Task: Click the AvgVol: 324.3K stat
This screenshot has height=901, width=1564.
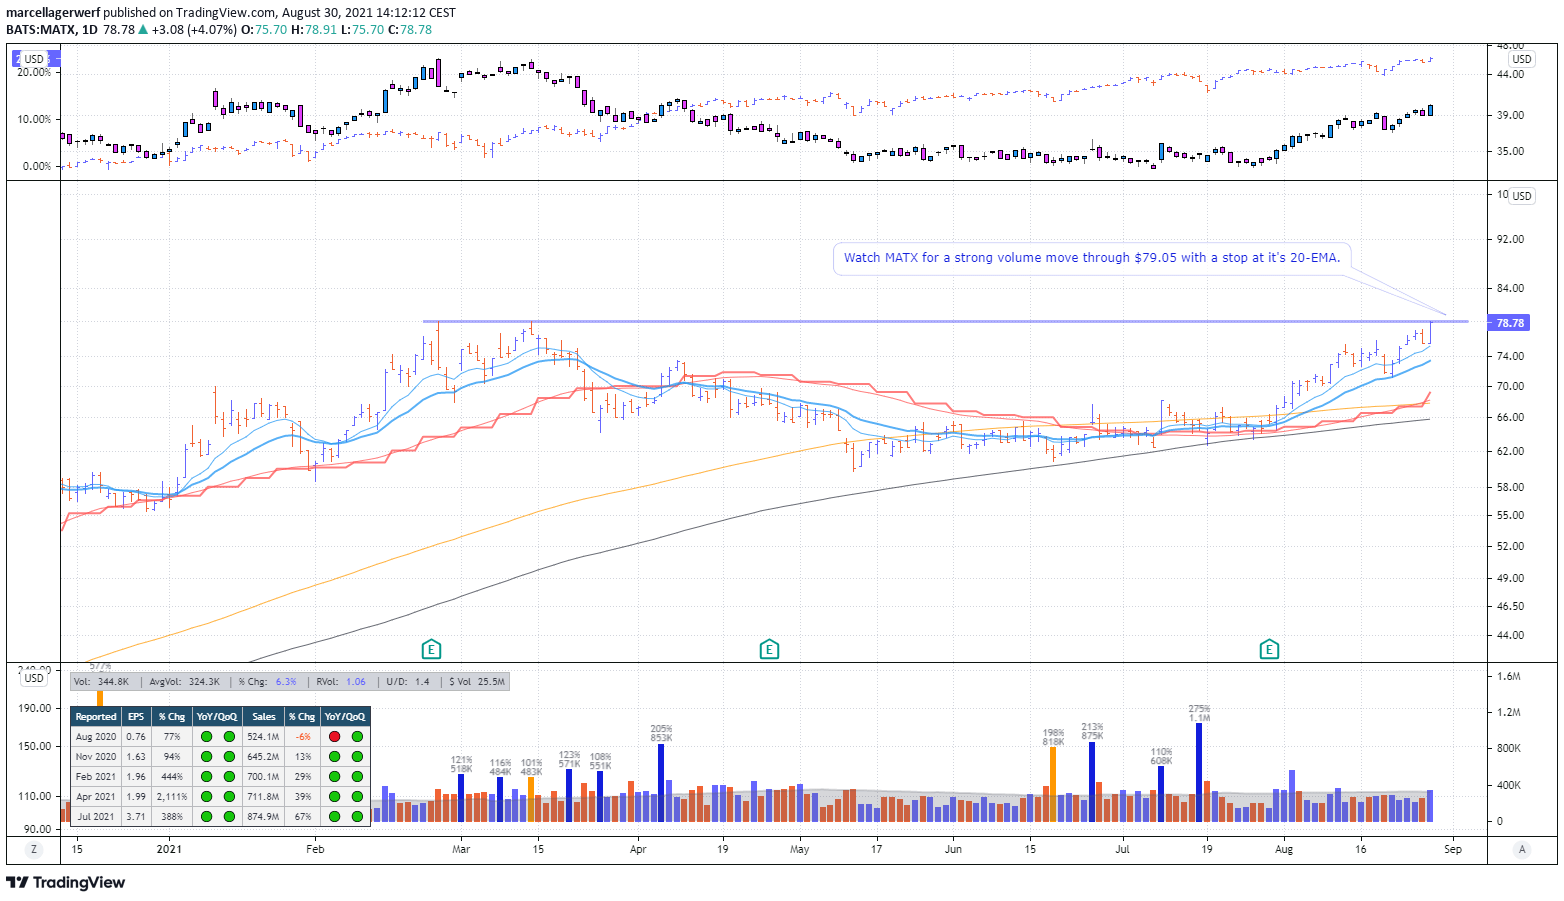Action: point(184,682)
